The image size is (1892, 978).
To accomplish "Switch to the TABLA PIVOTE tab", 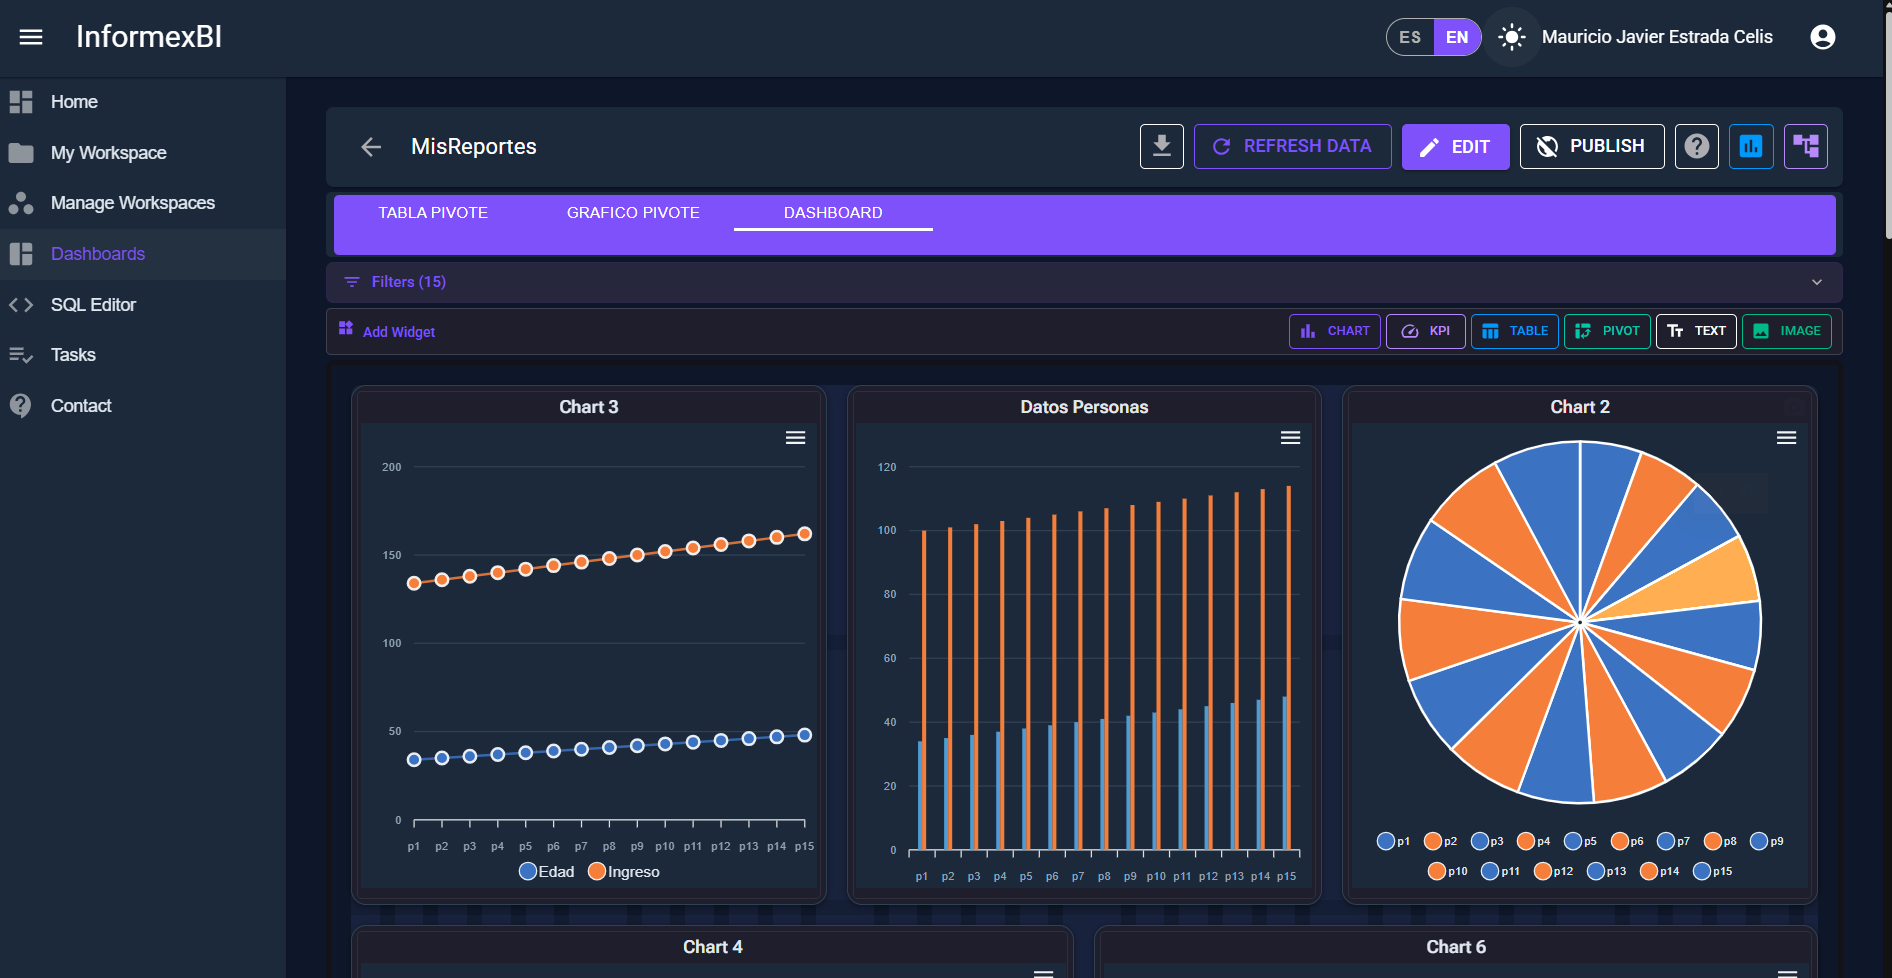I will 432,212.
